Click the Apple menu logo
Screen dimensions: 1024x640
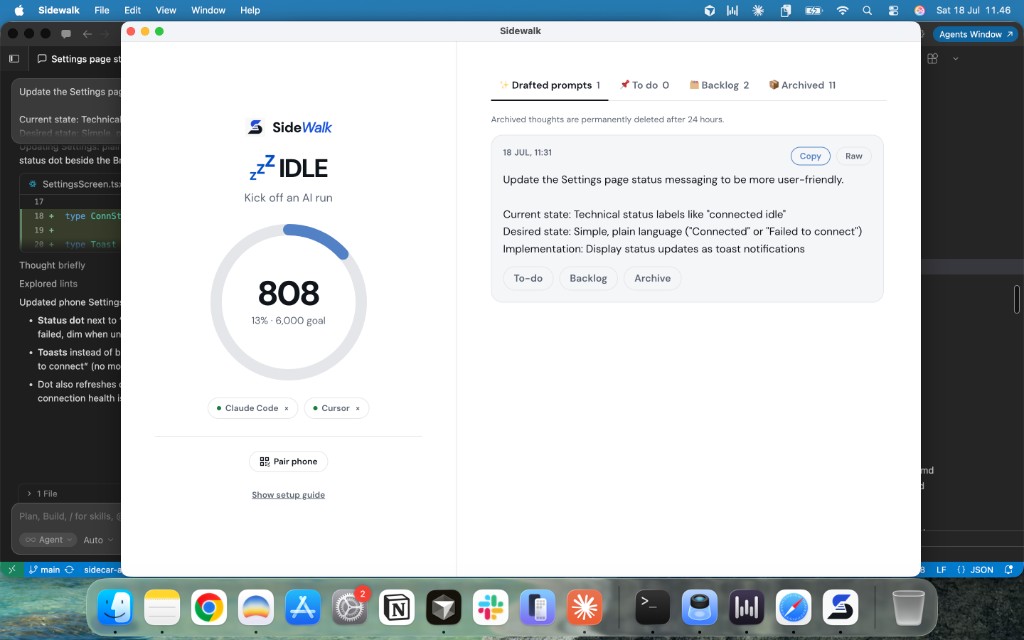click(x=19, y=10)
